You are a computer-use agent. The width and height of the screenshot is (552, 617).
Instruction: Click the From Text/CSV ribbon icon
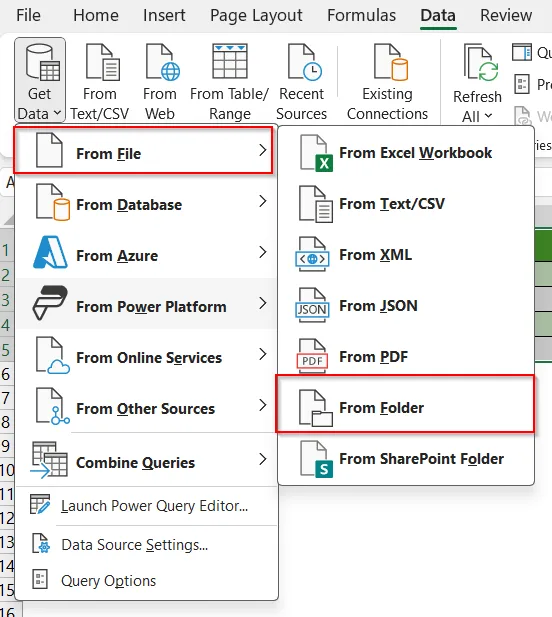(x=103, y=62)
